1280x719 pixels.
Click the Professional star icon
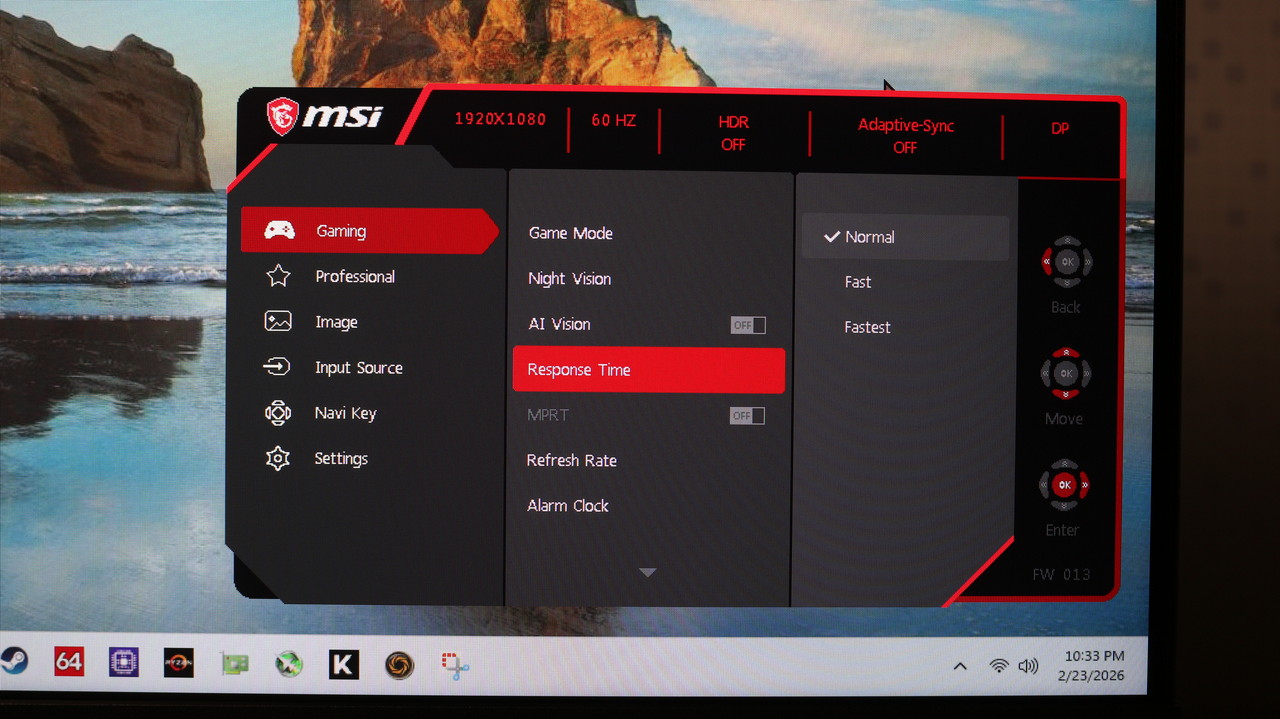(x=278, y=277)
